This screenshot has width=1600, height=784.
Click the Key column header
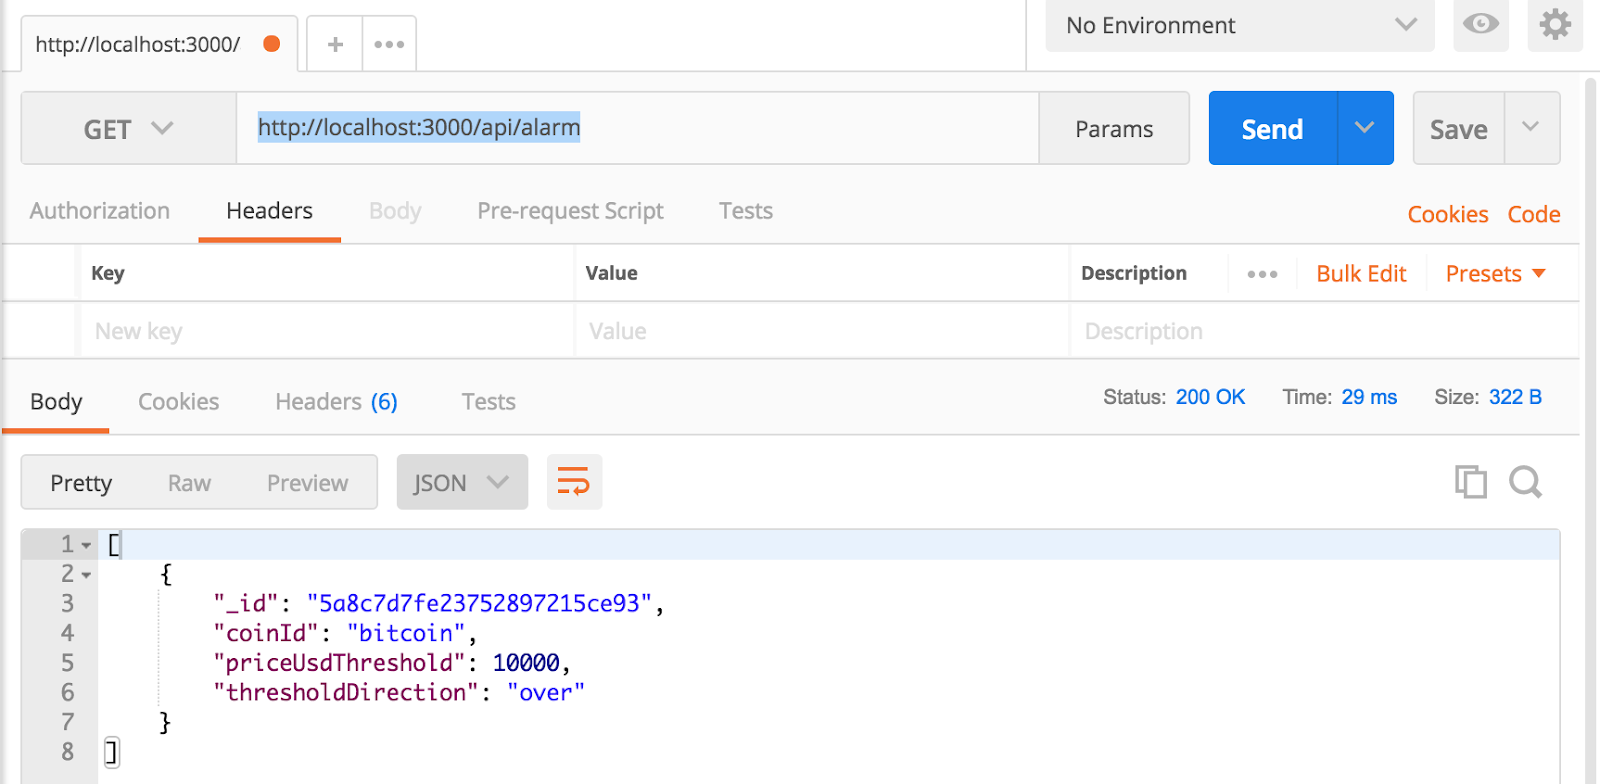(108, 273)
